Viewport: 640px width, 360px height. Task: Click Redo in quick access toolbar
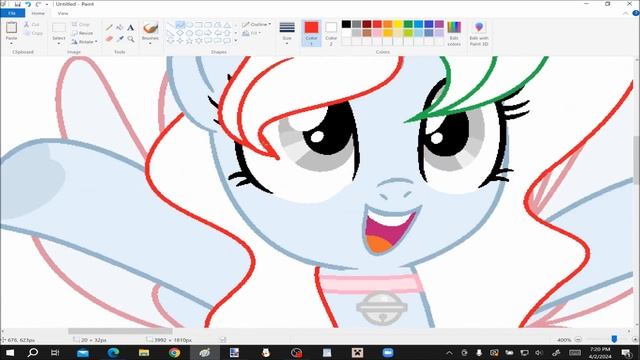(38, 4)
